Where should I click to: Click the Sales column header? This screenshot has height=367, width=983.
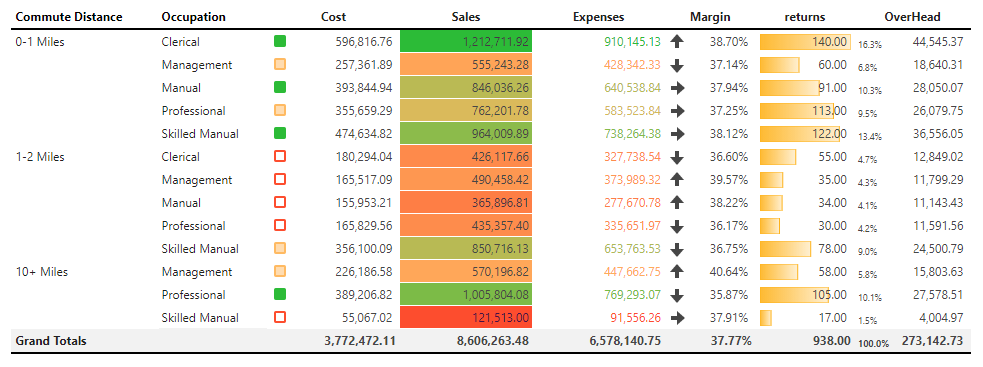pos(466,17)
